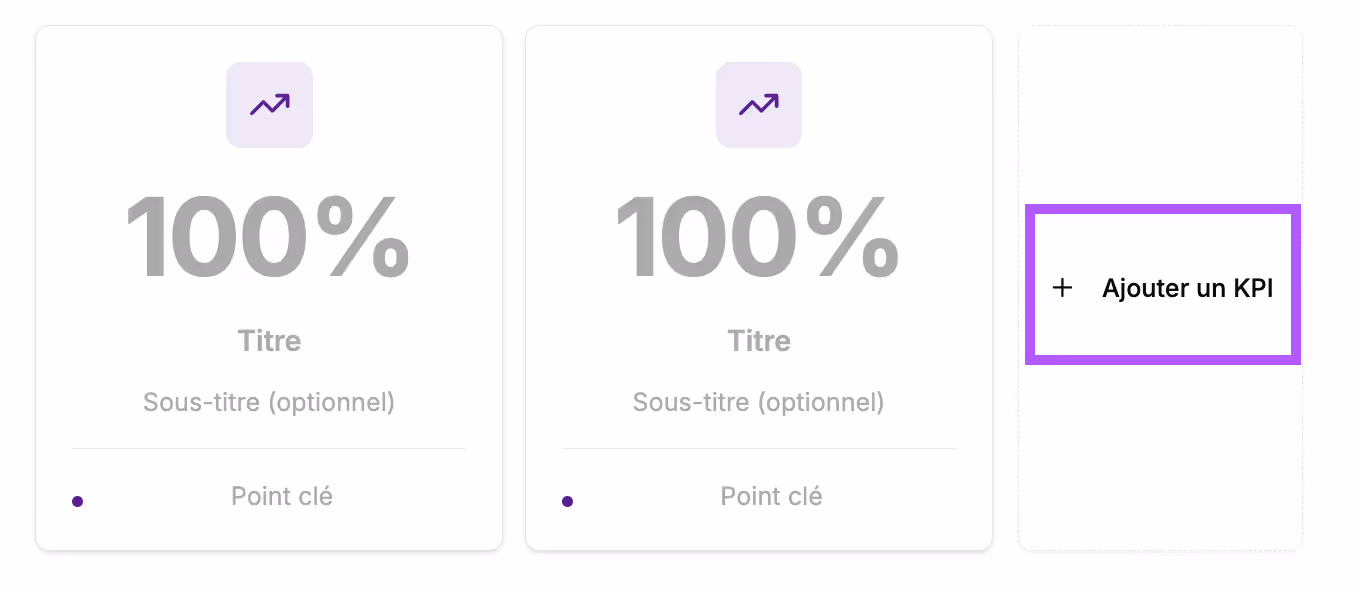This screenshot has width=1360, height=592.
Task: Select the purple arrow graph icon in the middle
Action: [x=759, y=104]
